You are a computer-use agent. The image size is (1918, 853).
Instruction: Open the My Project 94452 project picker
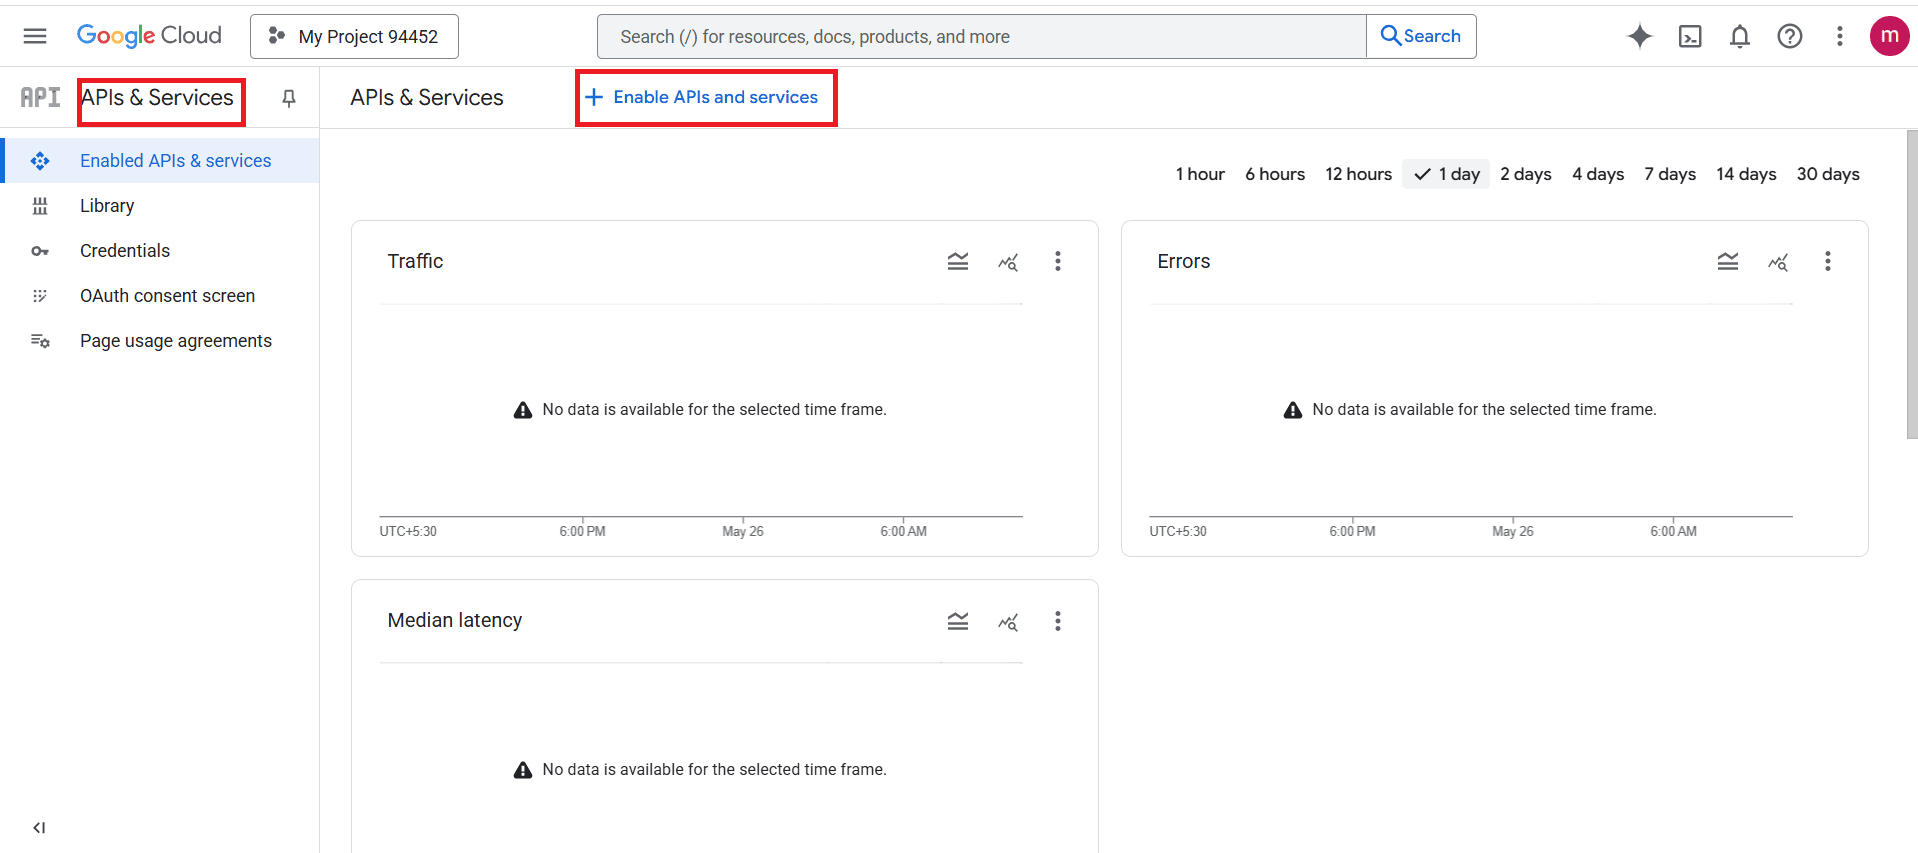point(354,36)
